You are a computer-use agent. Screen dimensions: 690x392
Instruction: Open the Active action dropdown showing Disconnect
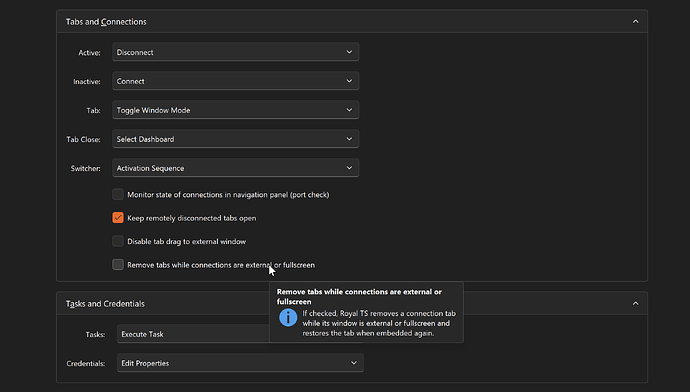(235, 52)
